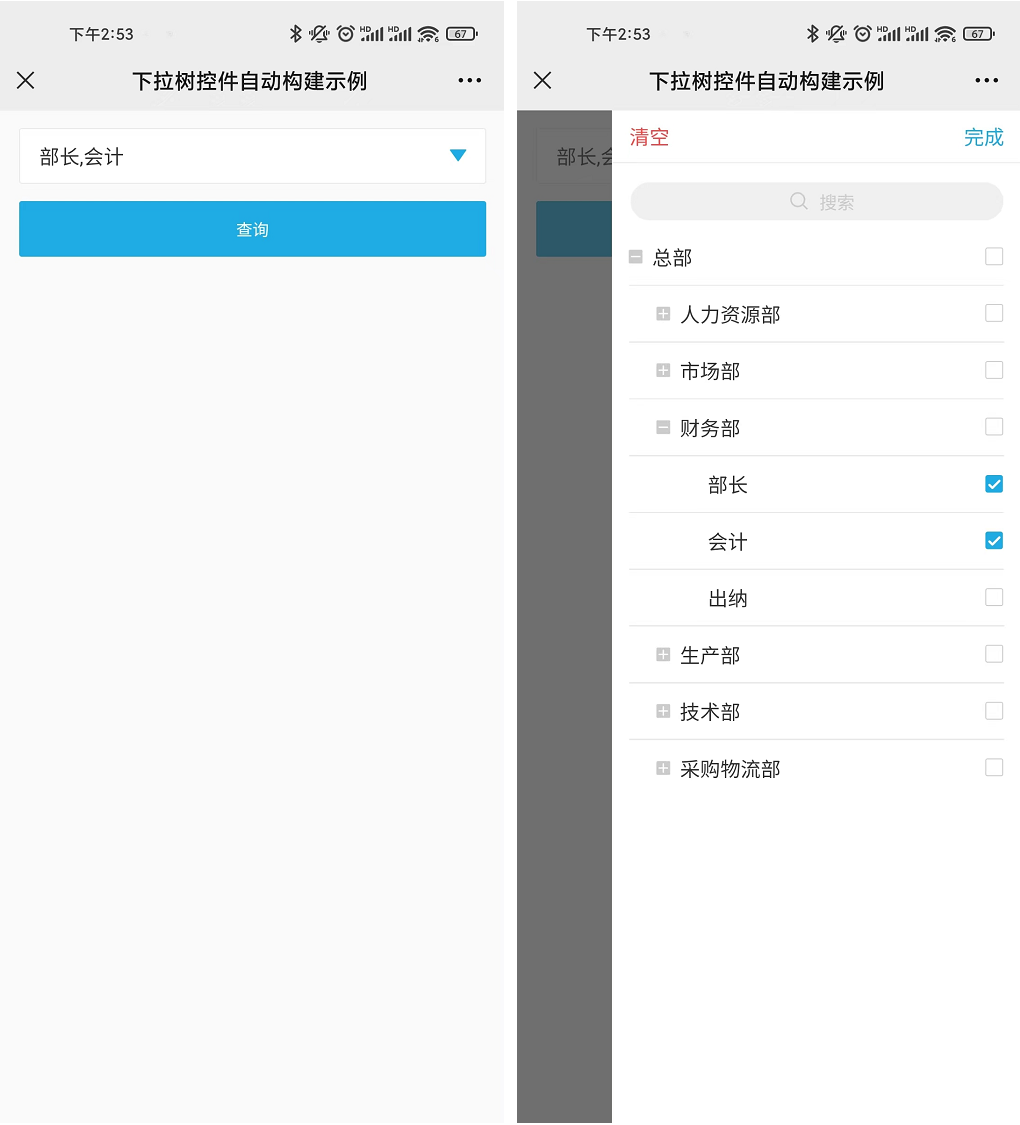Expand the 技术部 node
Screen dimensions: 1020x1125
(x=663, y=711)
